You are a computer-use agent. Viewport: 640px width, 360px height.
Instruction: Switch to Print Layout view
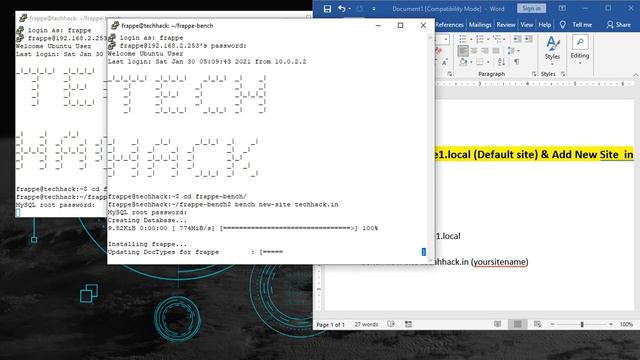pyautogui.click(x=517, y=324)
